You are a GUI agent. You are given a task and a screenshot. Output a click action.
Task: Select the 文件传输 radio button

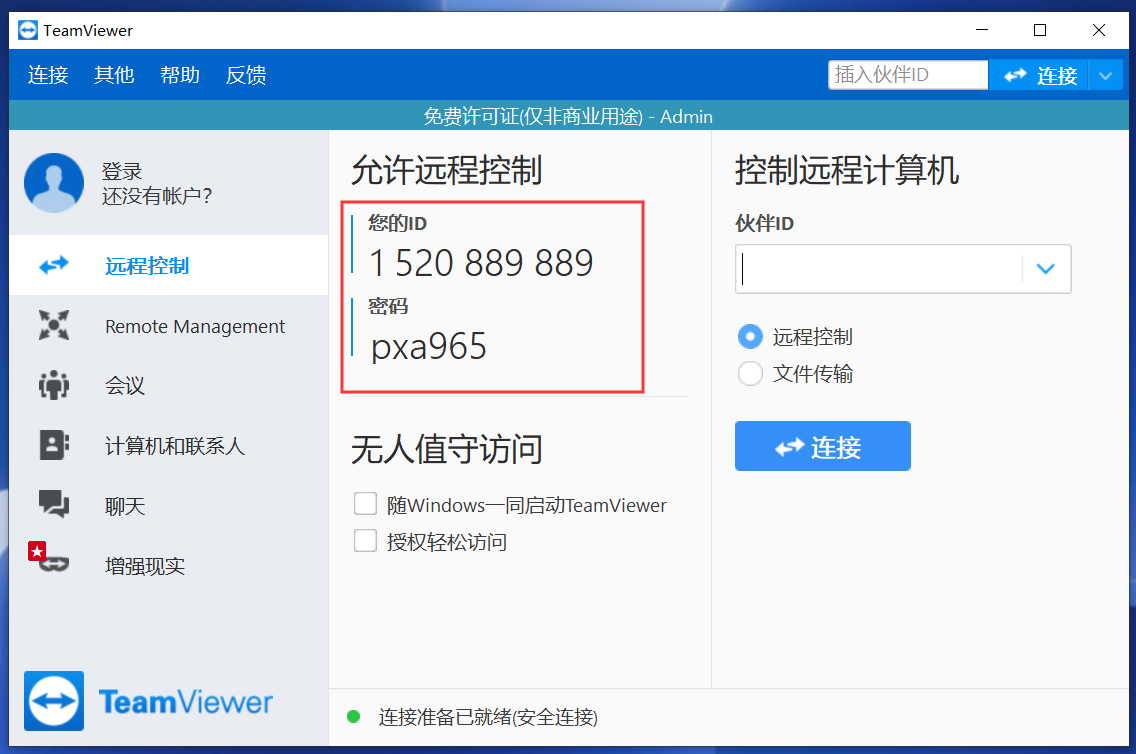point(750,374)
